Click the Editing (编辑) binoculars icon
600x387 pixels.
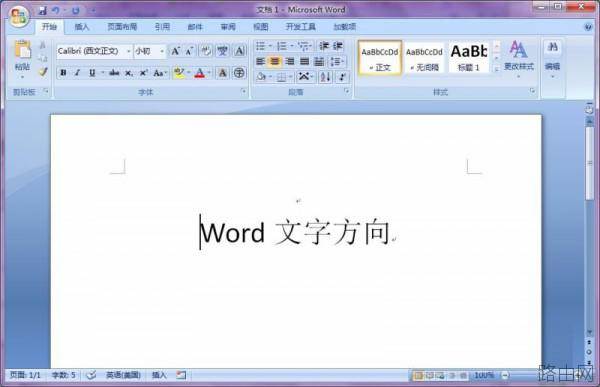pyautogui.click(x=552, y=48)
